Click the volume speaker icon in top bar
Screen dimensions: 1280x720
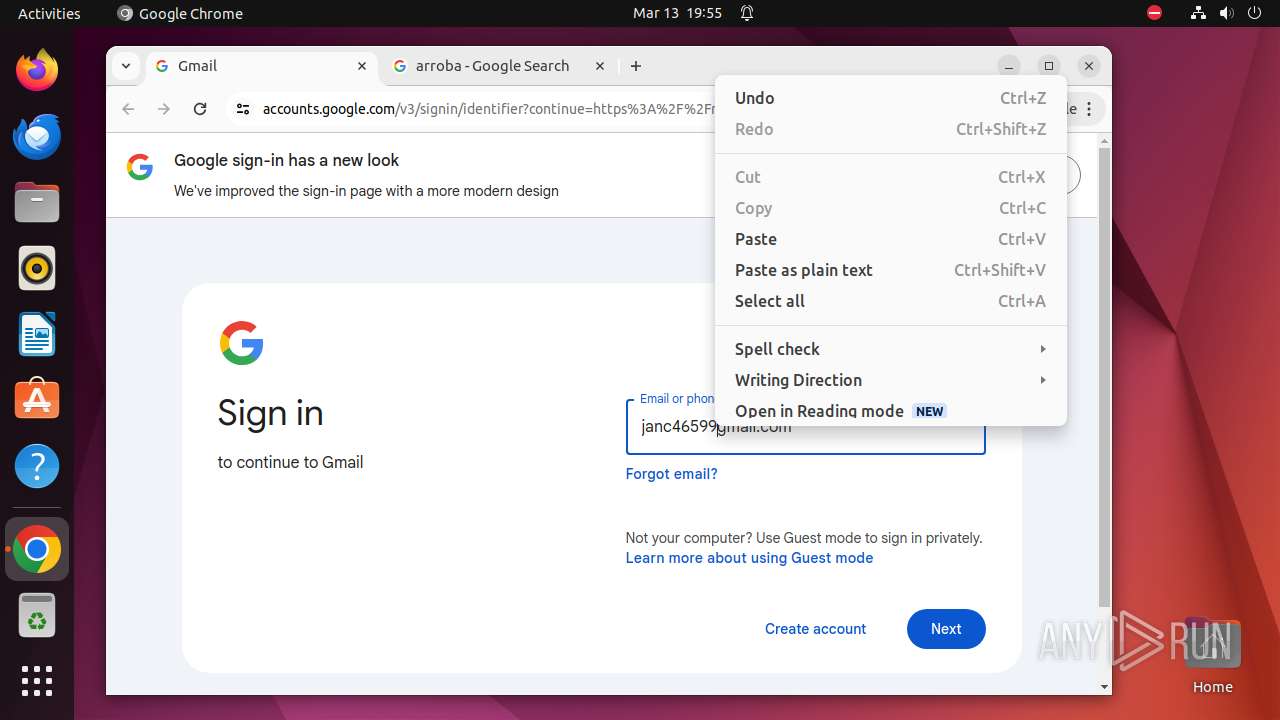tap(1226, 13)
